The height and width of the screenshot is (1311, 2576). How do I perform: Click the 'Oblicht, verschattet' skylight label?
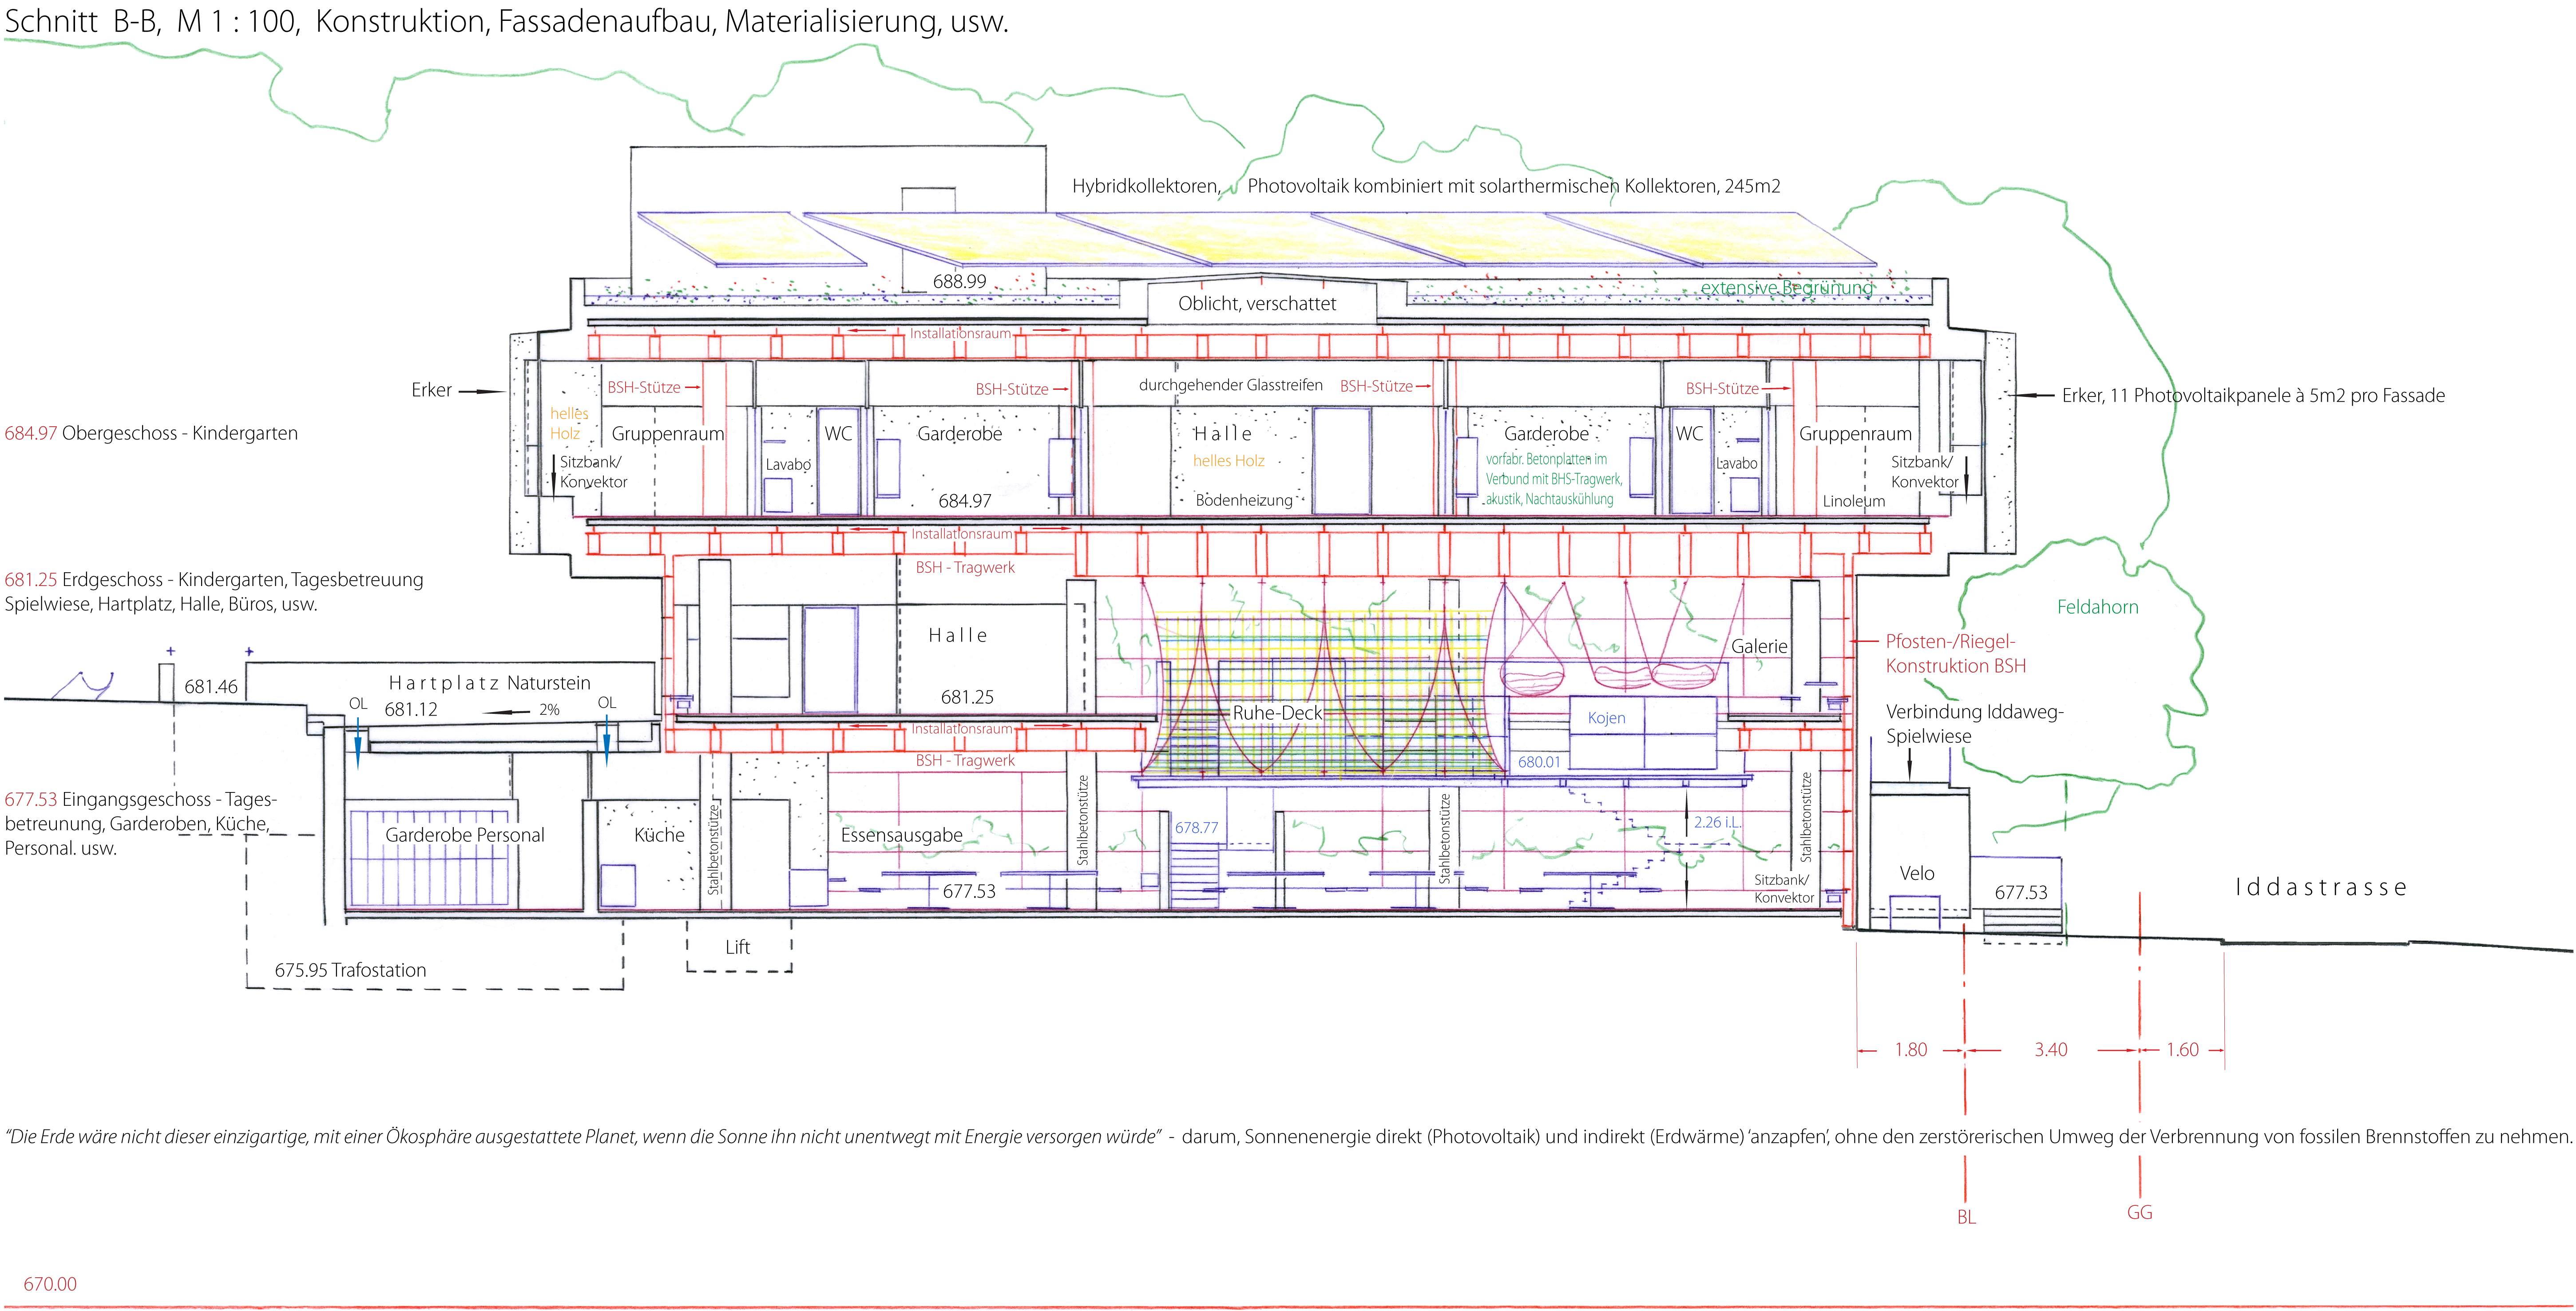click(x=1256, y=304)
